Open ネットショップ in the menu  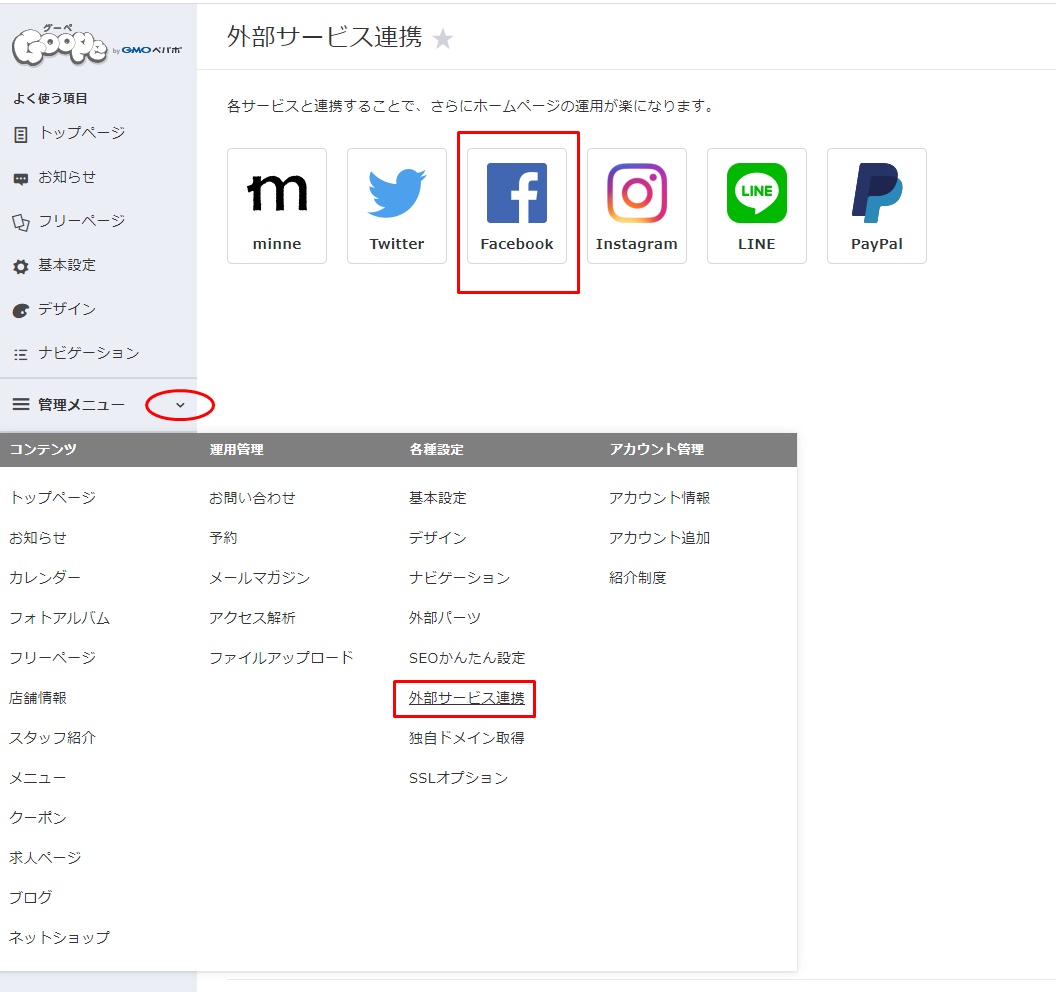[x=59, y=937]
